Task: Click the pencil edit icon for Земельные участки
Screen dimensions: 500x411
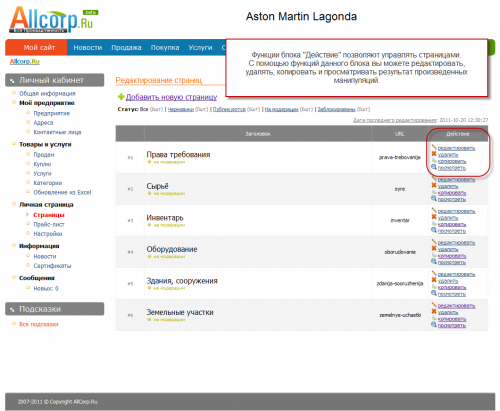Action: 434,305
